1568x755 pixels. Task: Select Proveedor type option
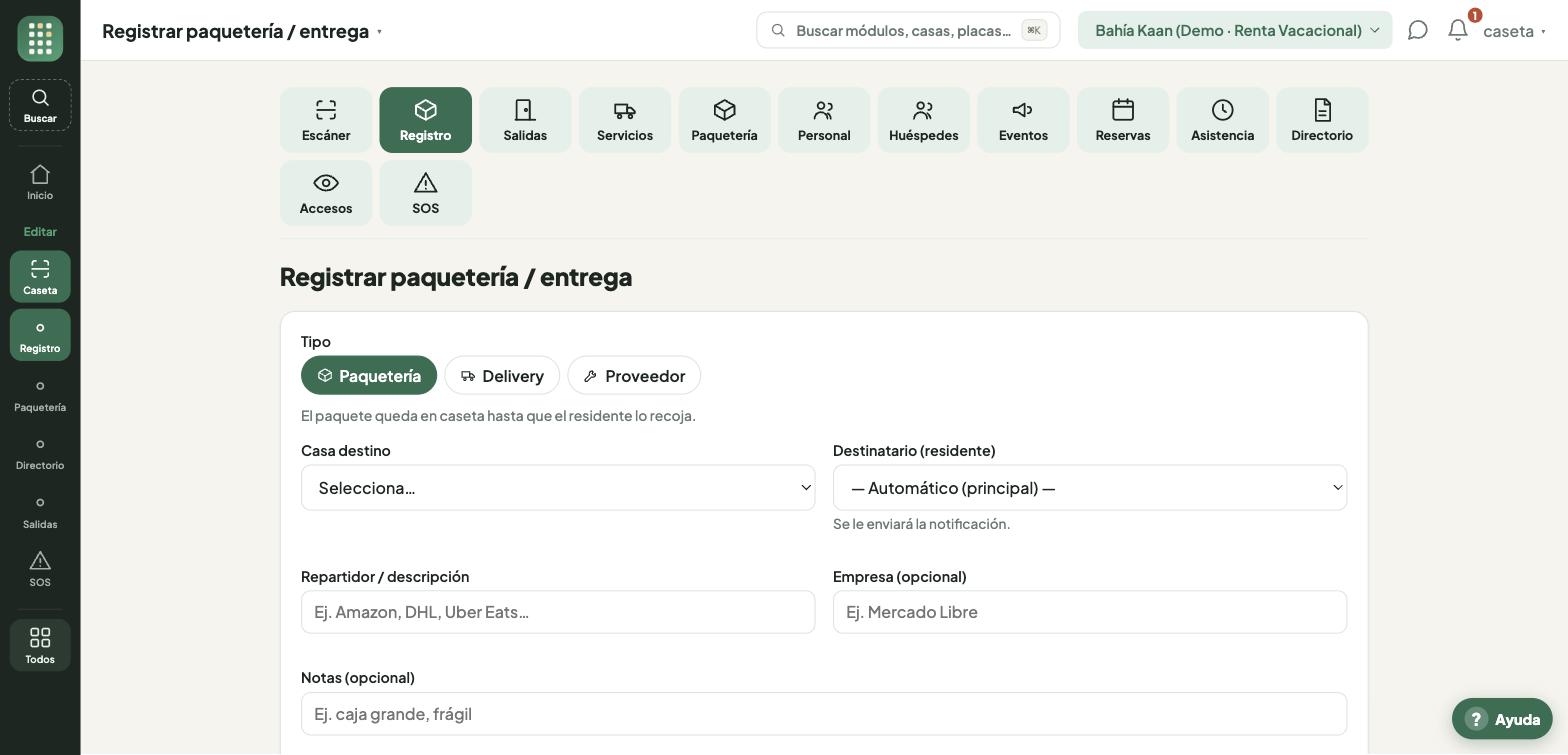[634, 375]
